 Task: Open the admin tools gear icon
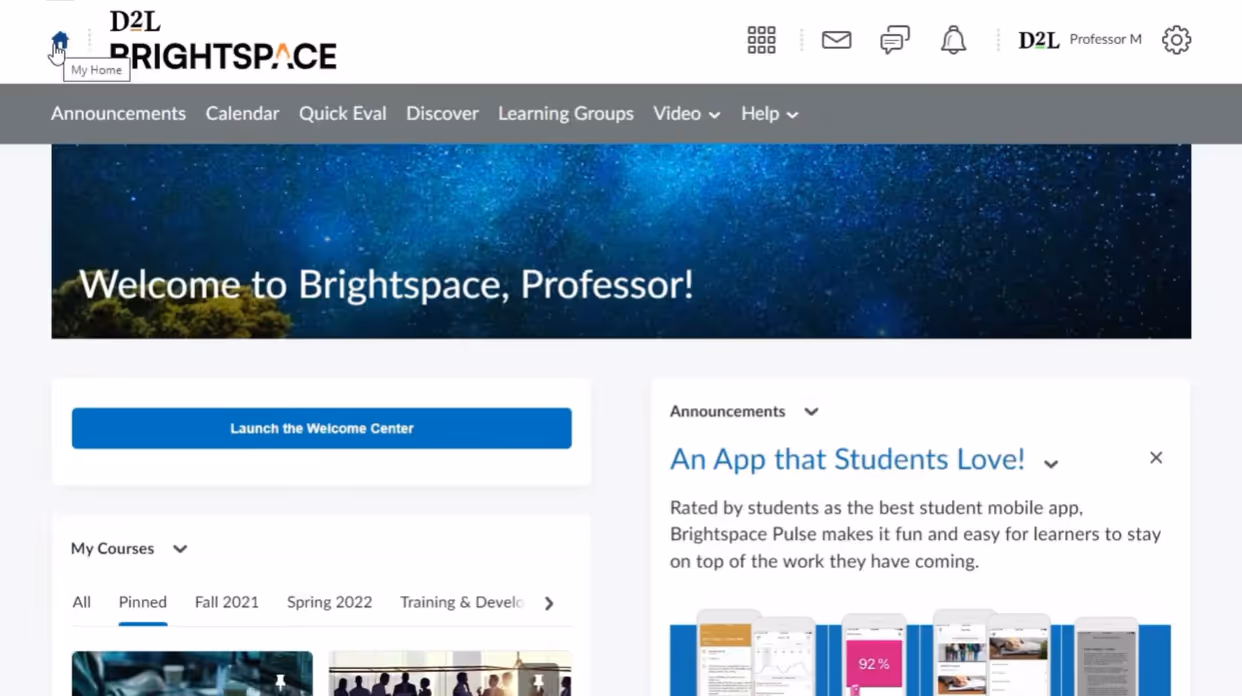coord(1176,40)
